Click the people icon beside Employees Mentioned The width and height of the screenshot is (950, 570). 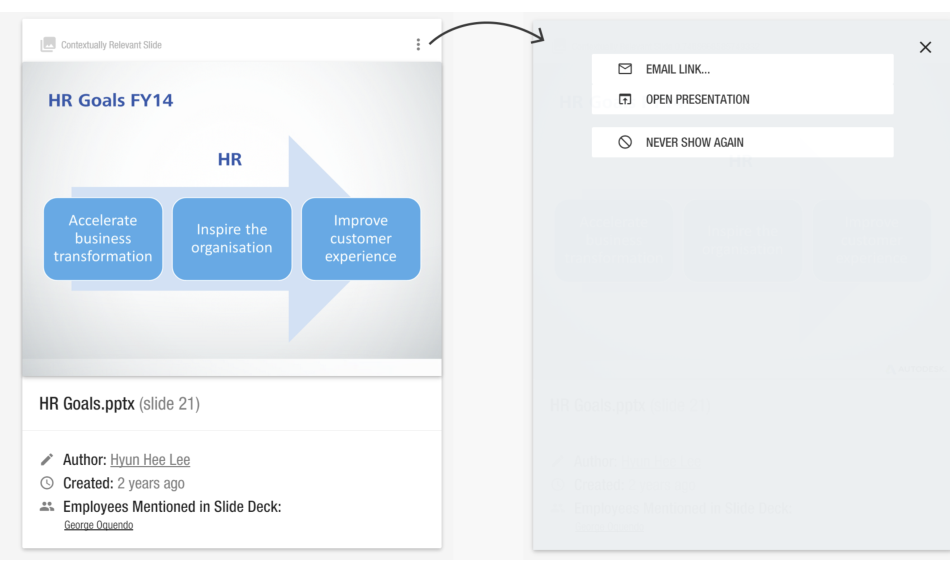coord(47,506)
